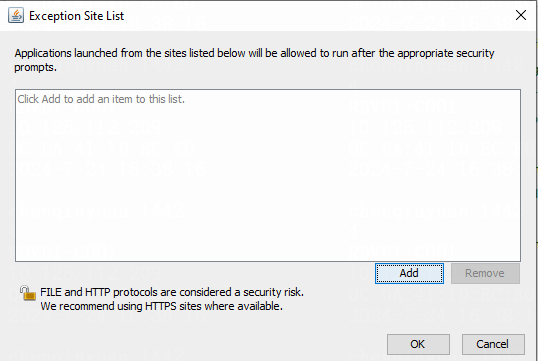Click the 'FILE and HTTP protocols' warning line
The image size is (538, 361).
click(x=172, y=292)
